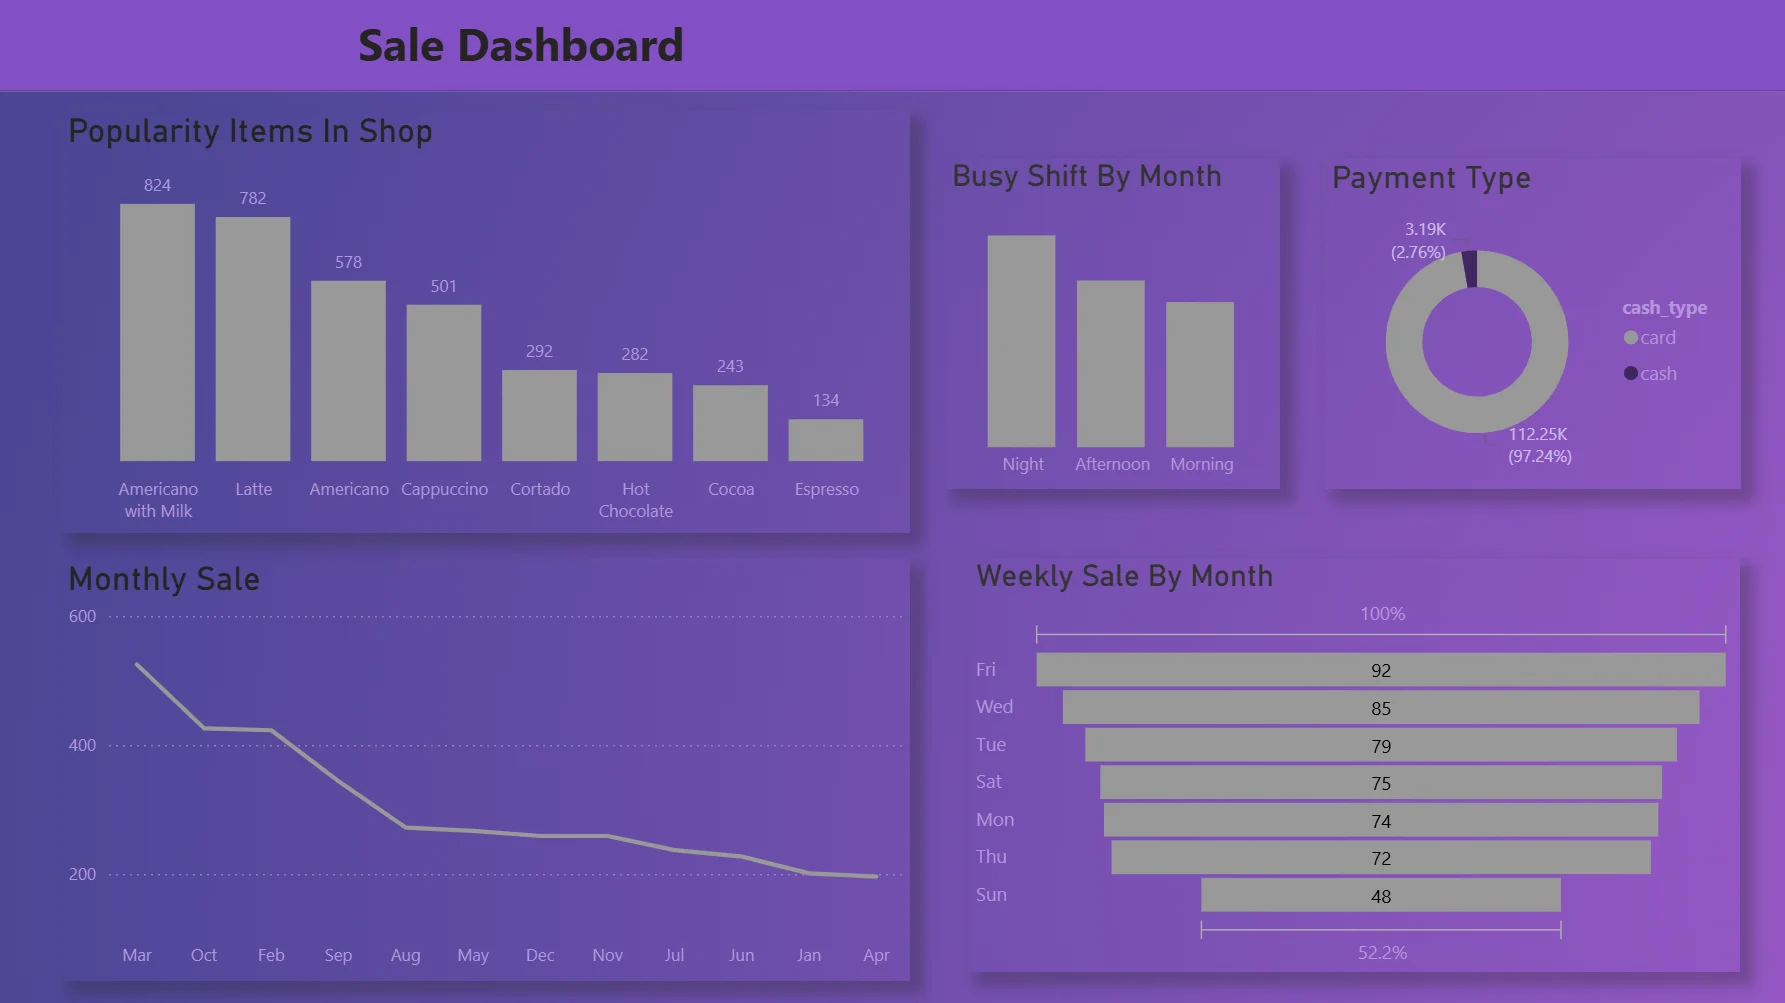Toggle the card legend entry
The image size is (1785, 1003).
pyautogui.click(x=1650, y=337)
